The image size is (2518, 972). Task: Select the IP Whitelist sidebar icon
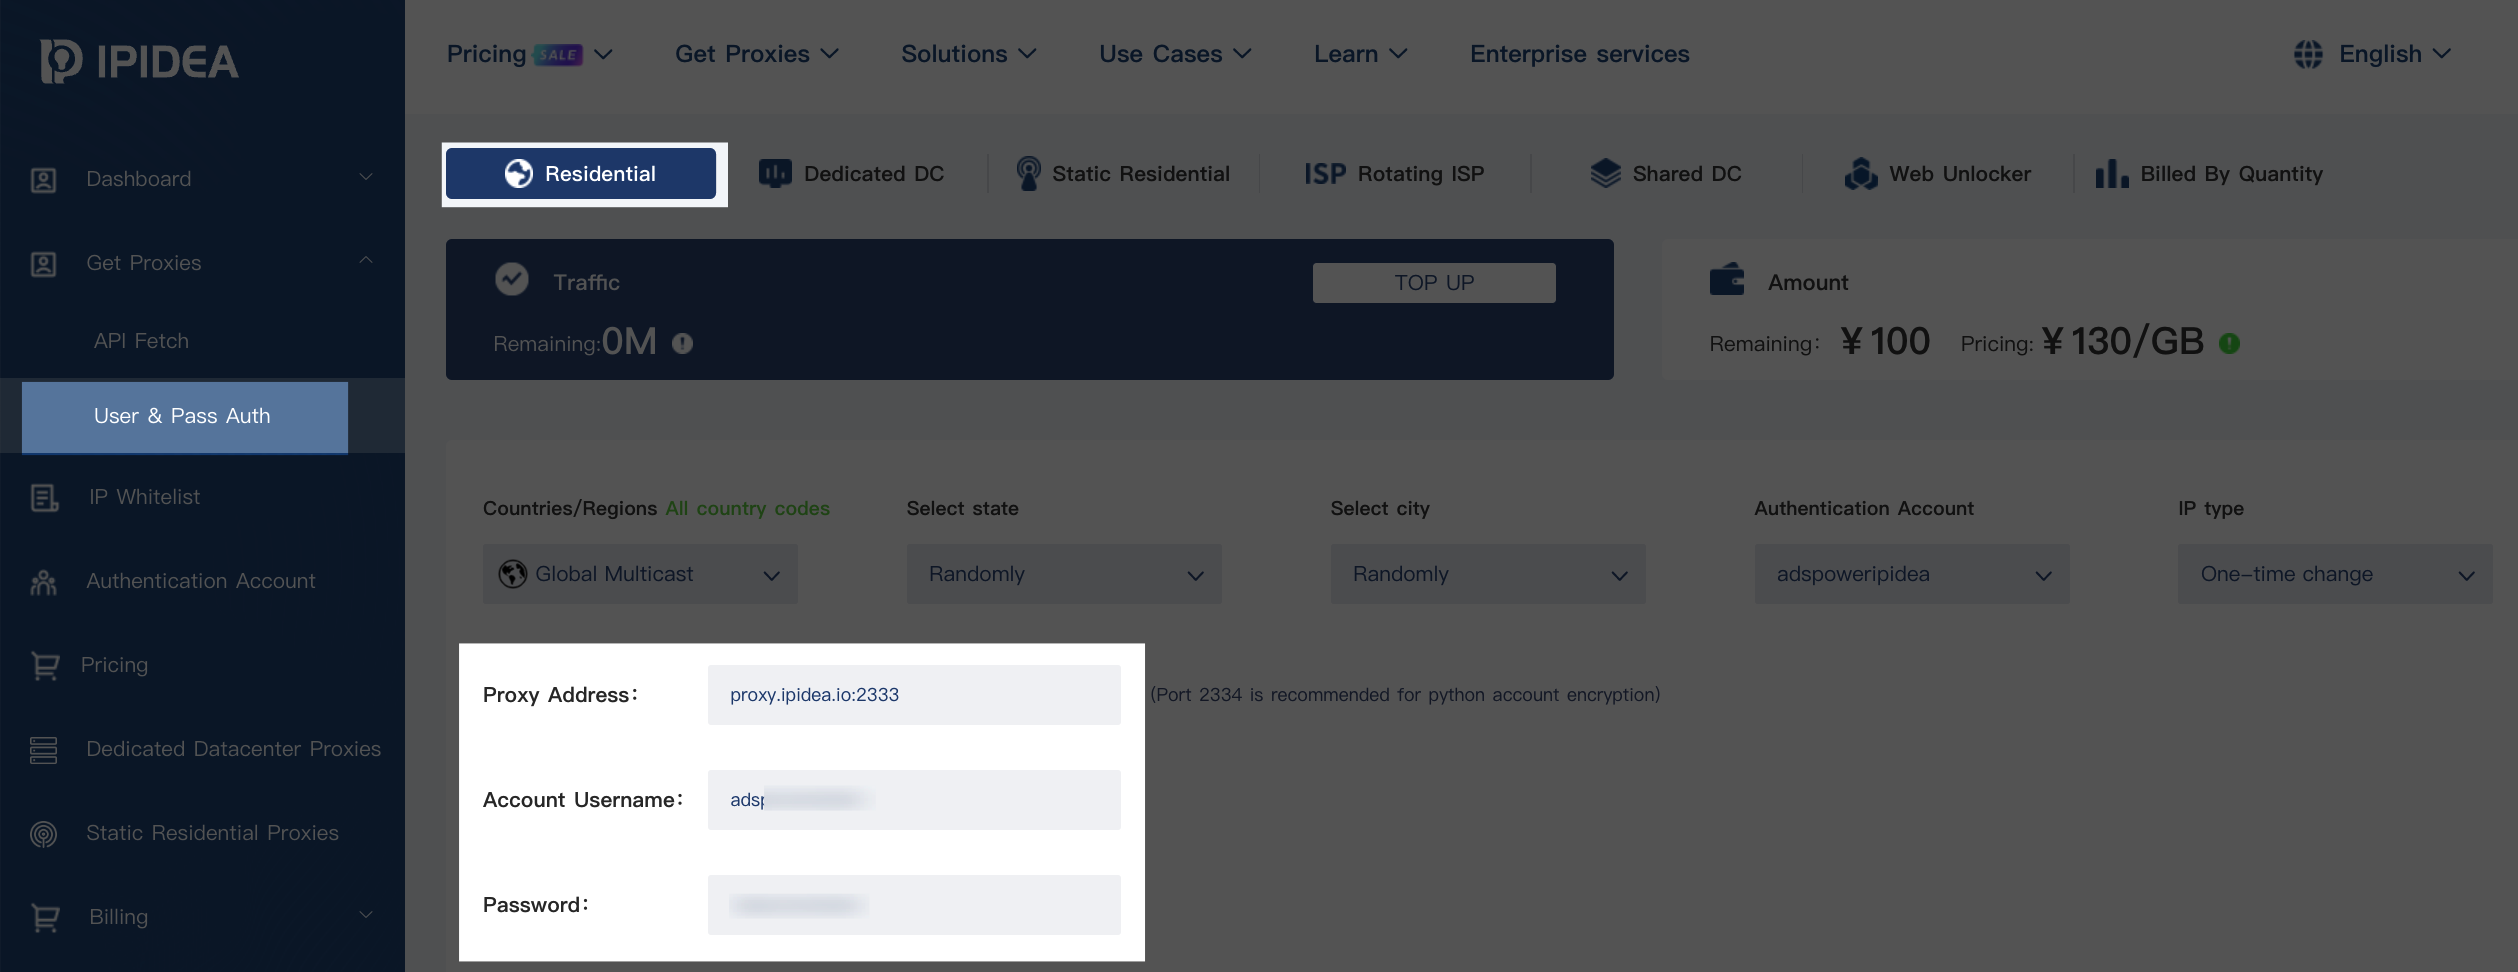[x=44, y=497]
